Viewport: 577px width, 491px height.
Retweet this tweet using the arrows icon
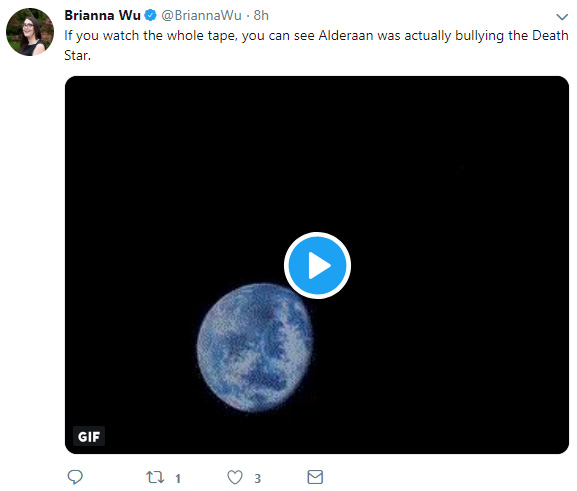click(155, 477)
